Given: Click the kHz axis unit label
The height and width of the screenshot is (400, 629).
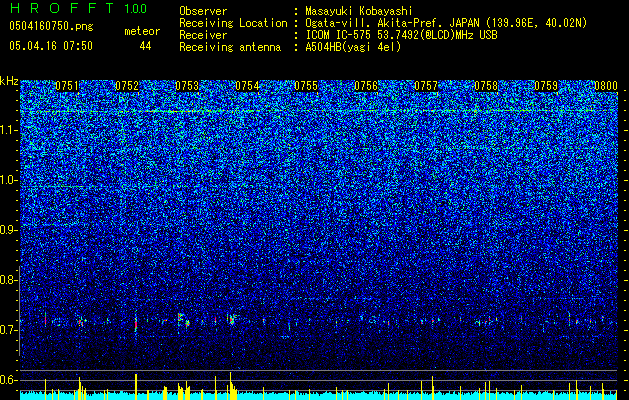Looking at the screenshot, I should pyautogui.click(x=9, y=81).
